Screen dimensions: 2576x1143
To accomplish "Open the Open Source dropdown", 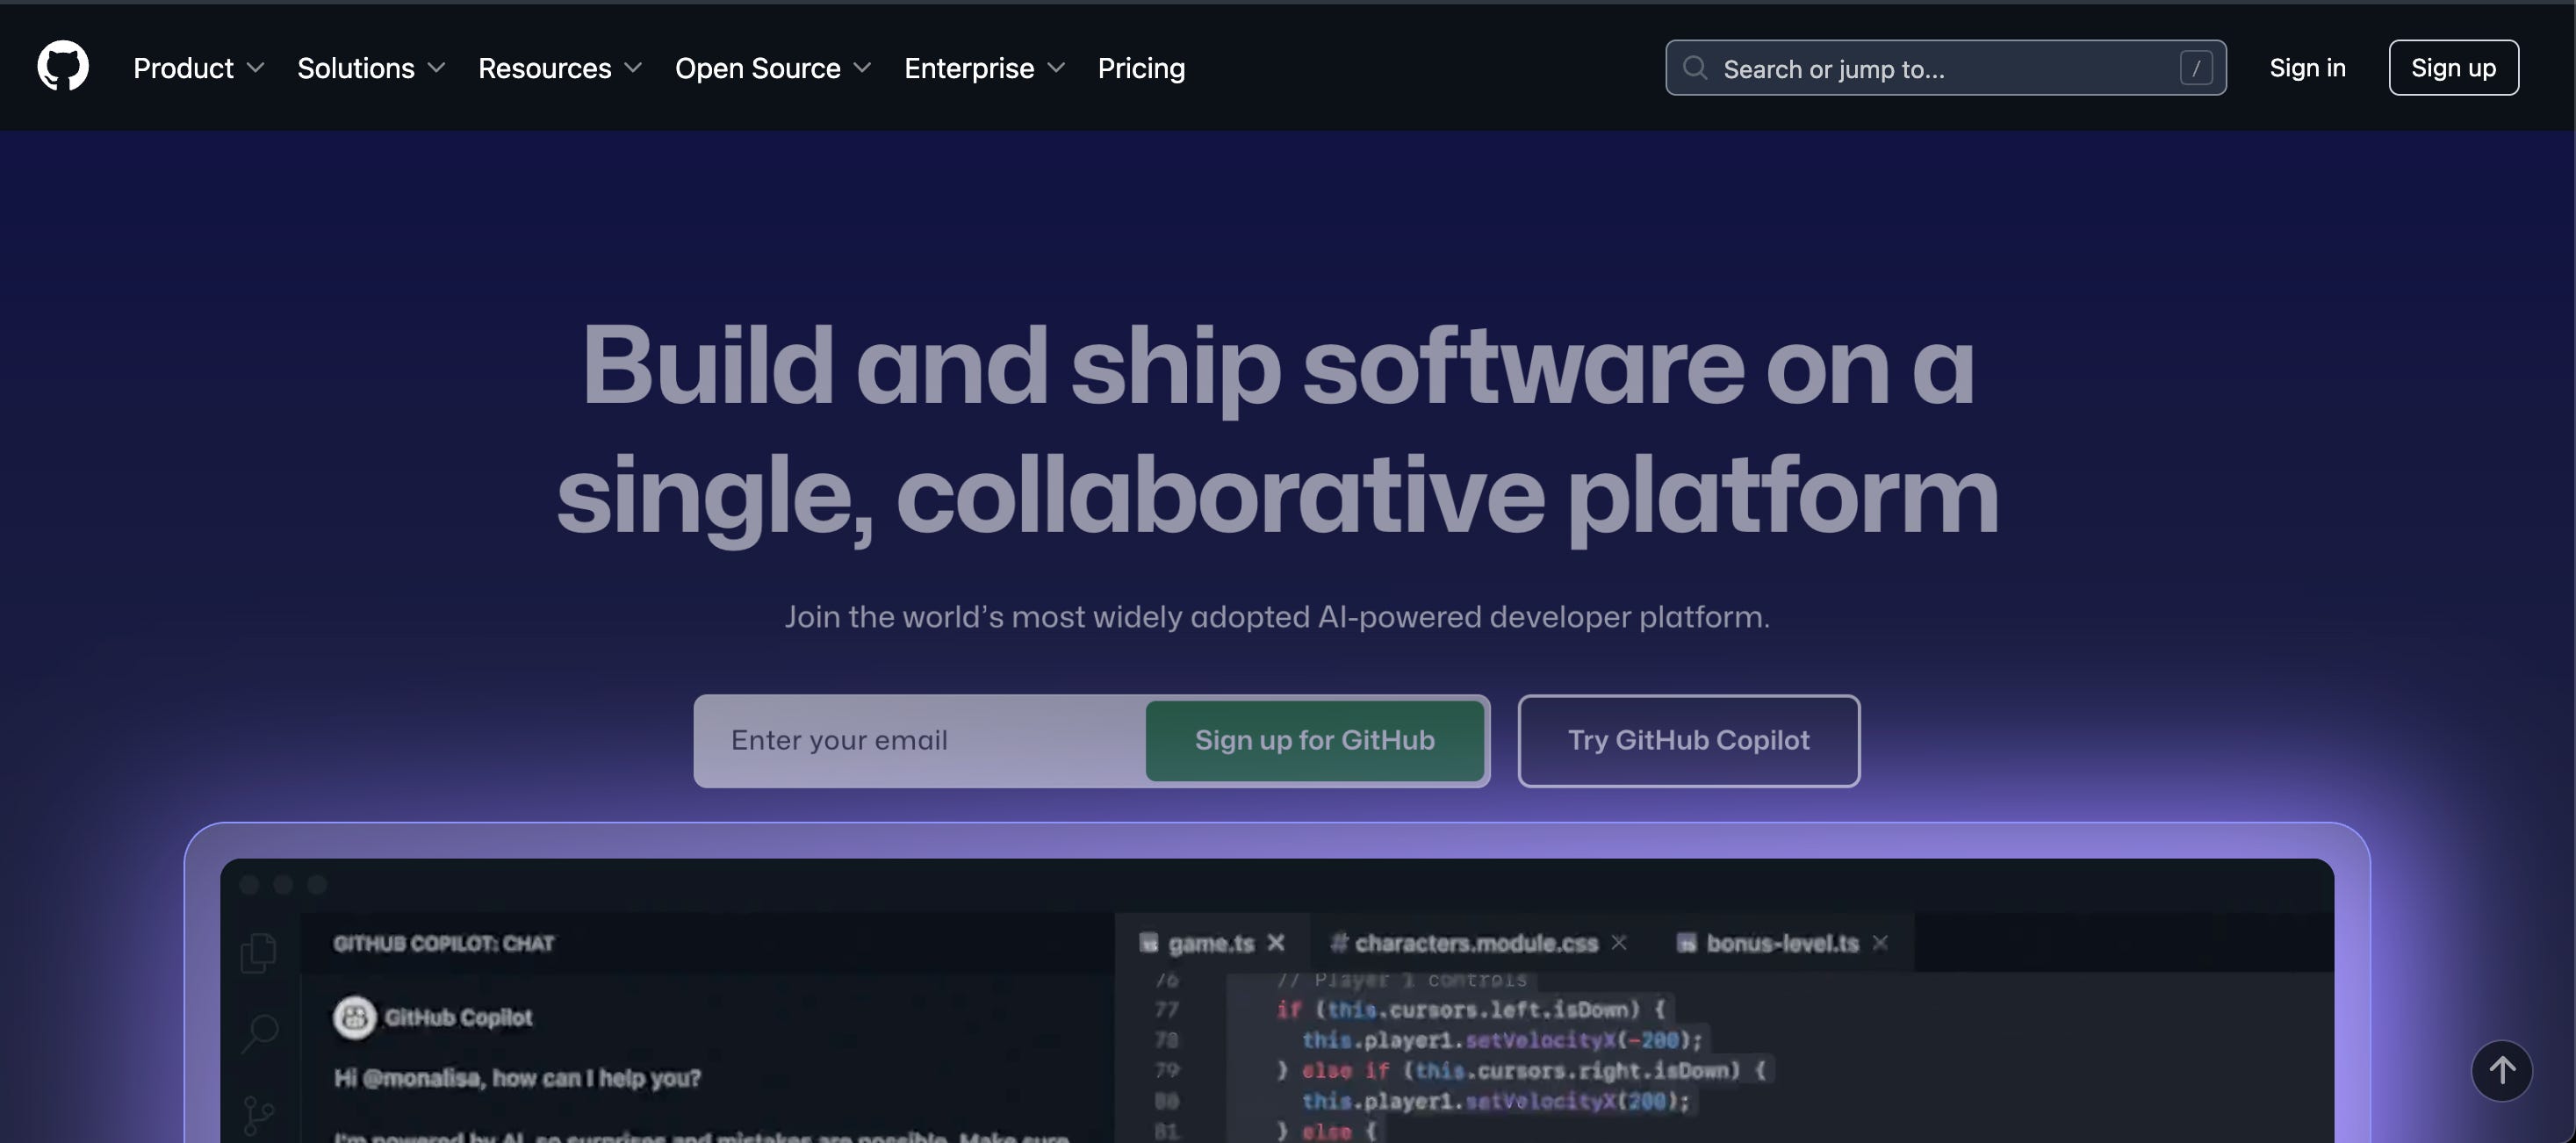I will pos(772,68).
